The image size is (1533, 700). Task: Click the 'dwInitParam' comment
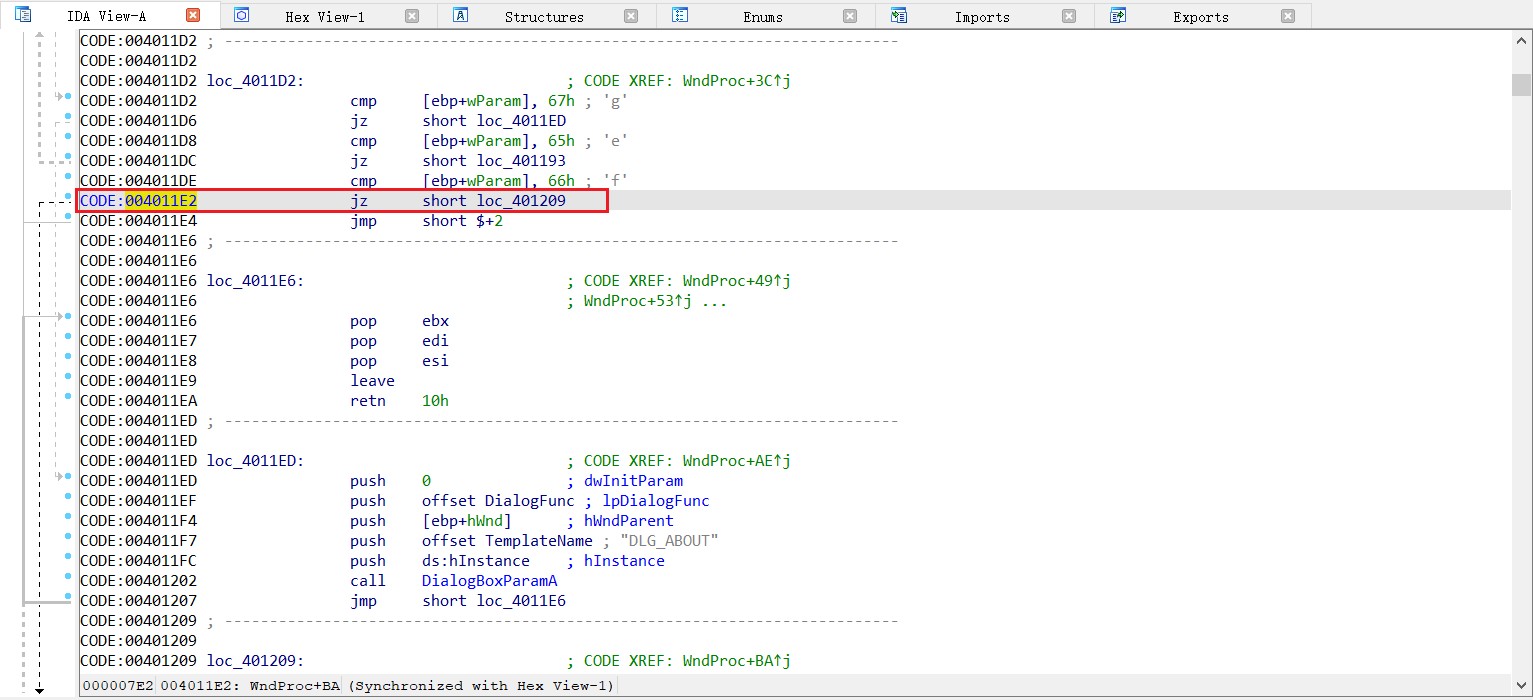[633, 481]
